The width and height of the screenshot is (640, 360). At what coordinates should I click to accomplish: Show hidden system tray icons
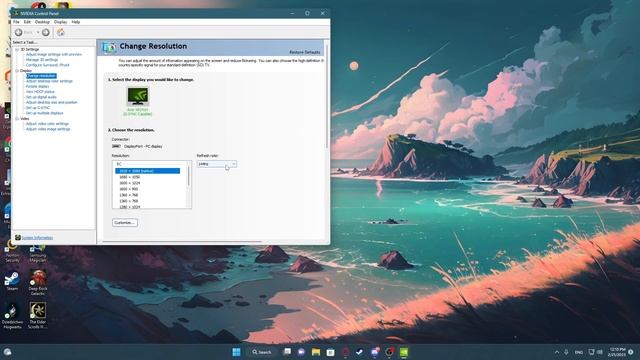click(x=557, y=352)
